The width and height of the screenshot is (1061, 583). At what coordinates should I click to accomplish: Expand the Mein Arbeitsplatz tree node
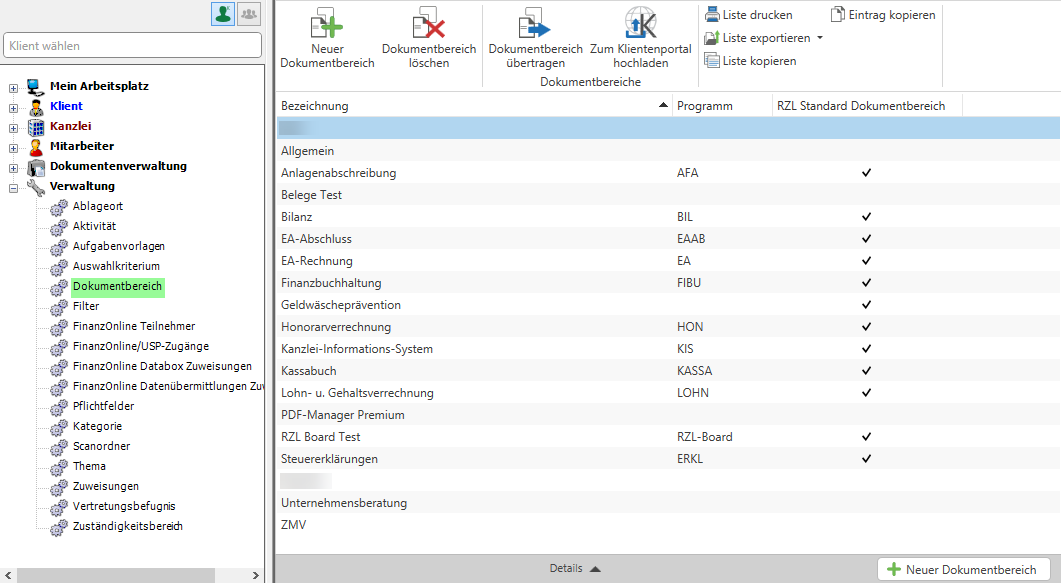(x=13, y=87)
